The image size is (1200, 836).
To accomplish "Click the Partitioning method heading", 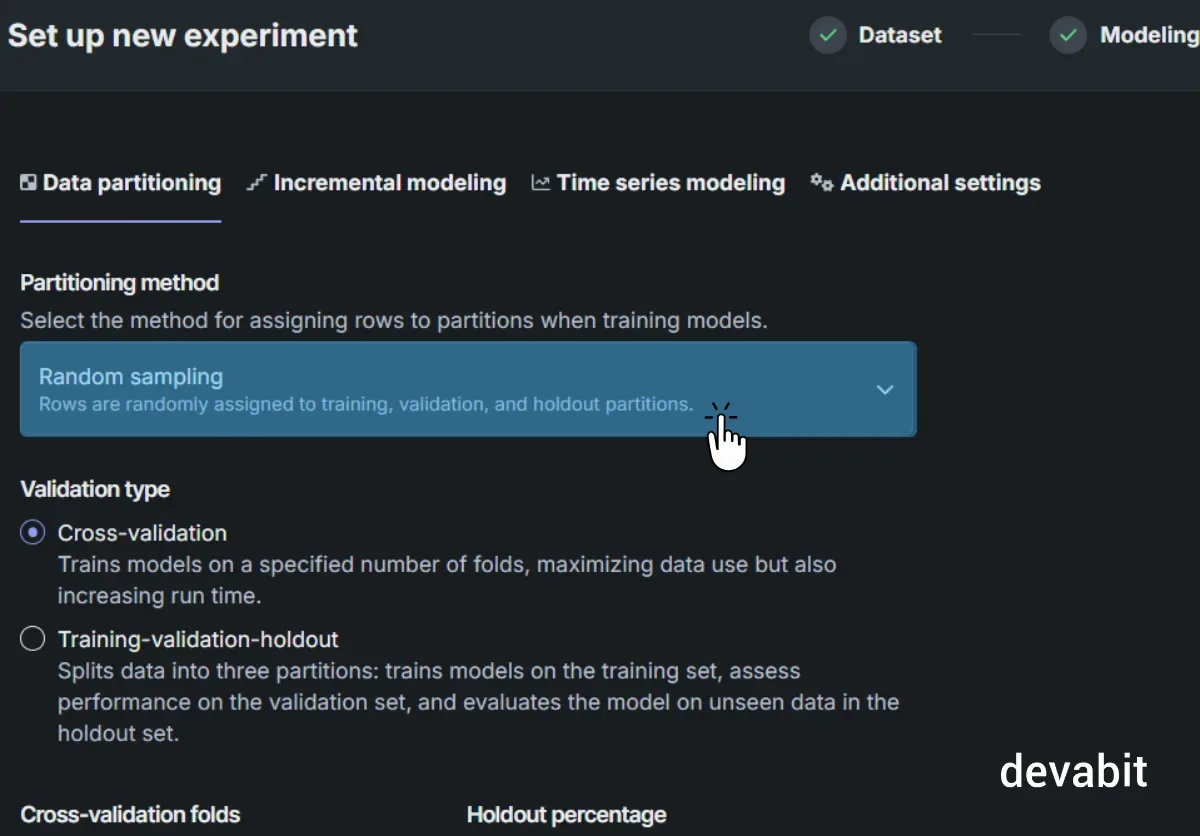I will click(x=120, y=283).
